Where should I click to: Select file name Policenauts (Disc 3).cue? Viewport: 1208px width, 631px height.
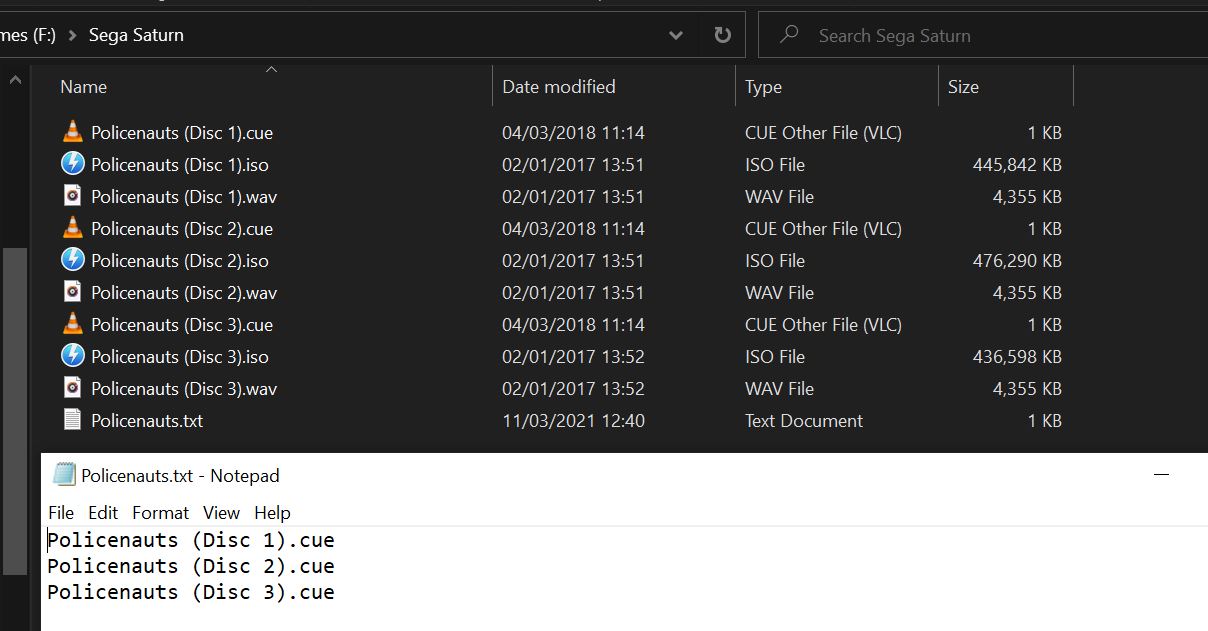pos(182,324)
